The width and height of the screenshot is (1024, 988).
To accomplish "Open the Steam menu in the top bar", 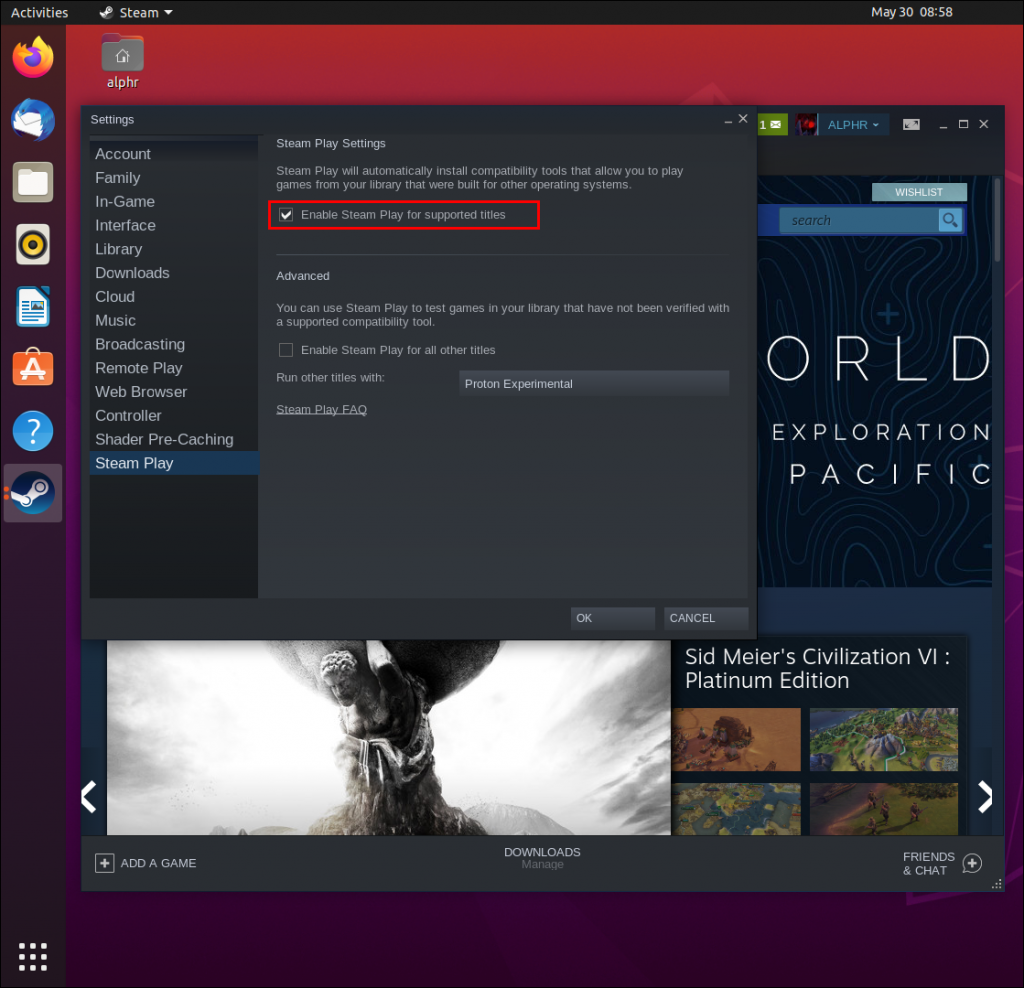I will (x=135, y=12).
